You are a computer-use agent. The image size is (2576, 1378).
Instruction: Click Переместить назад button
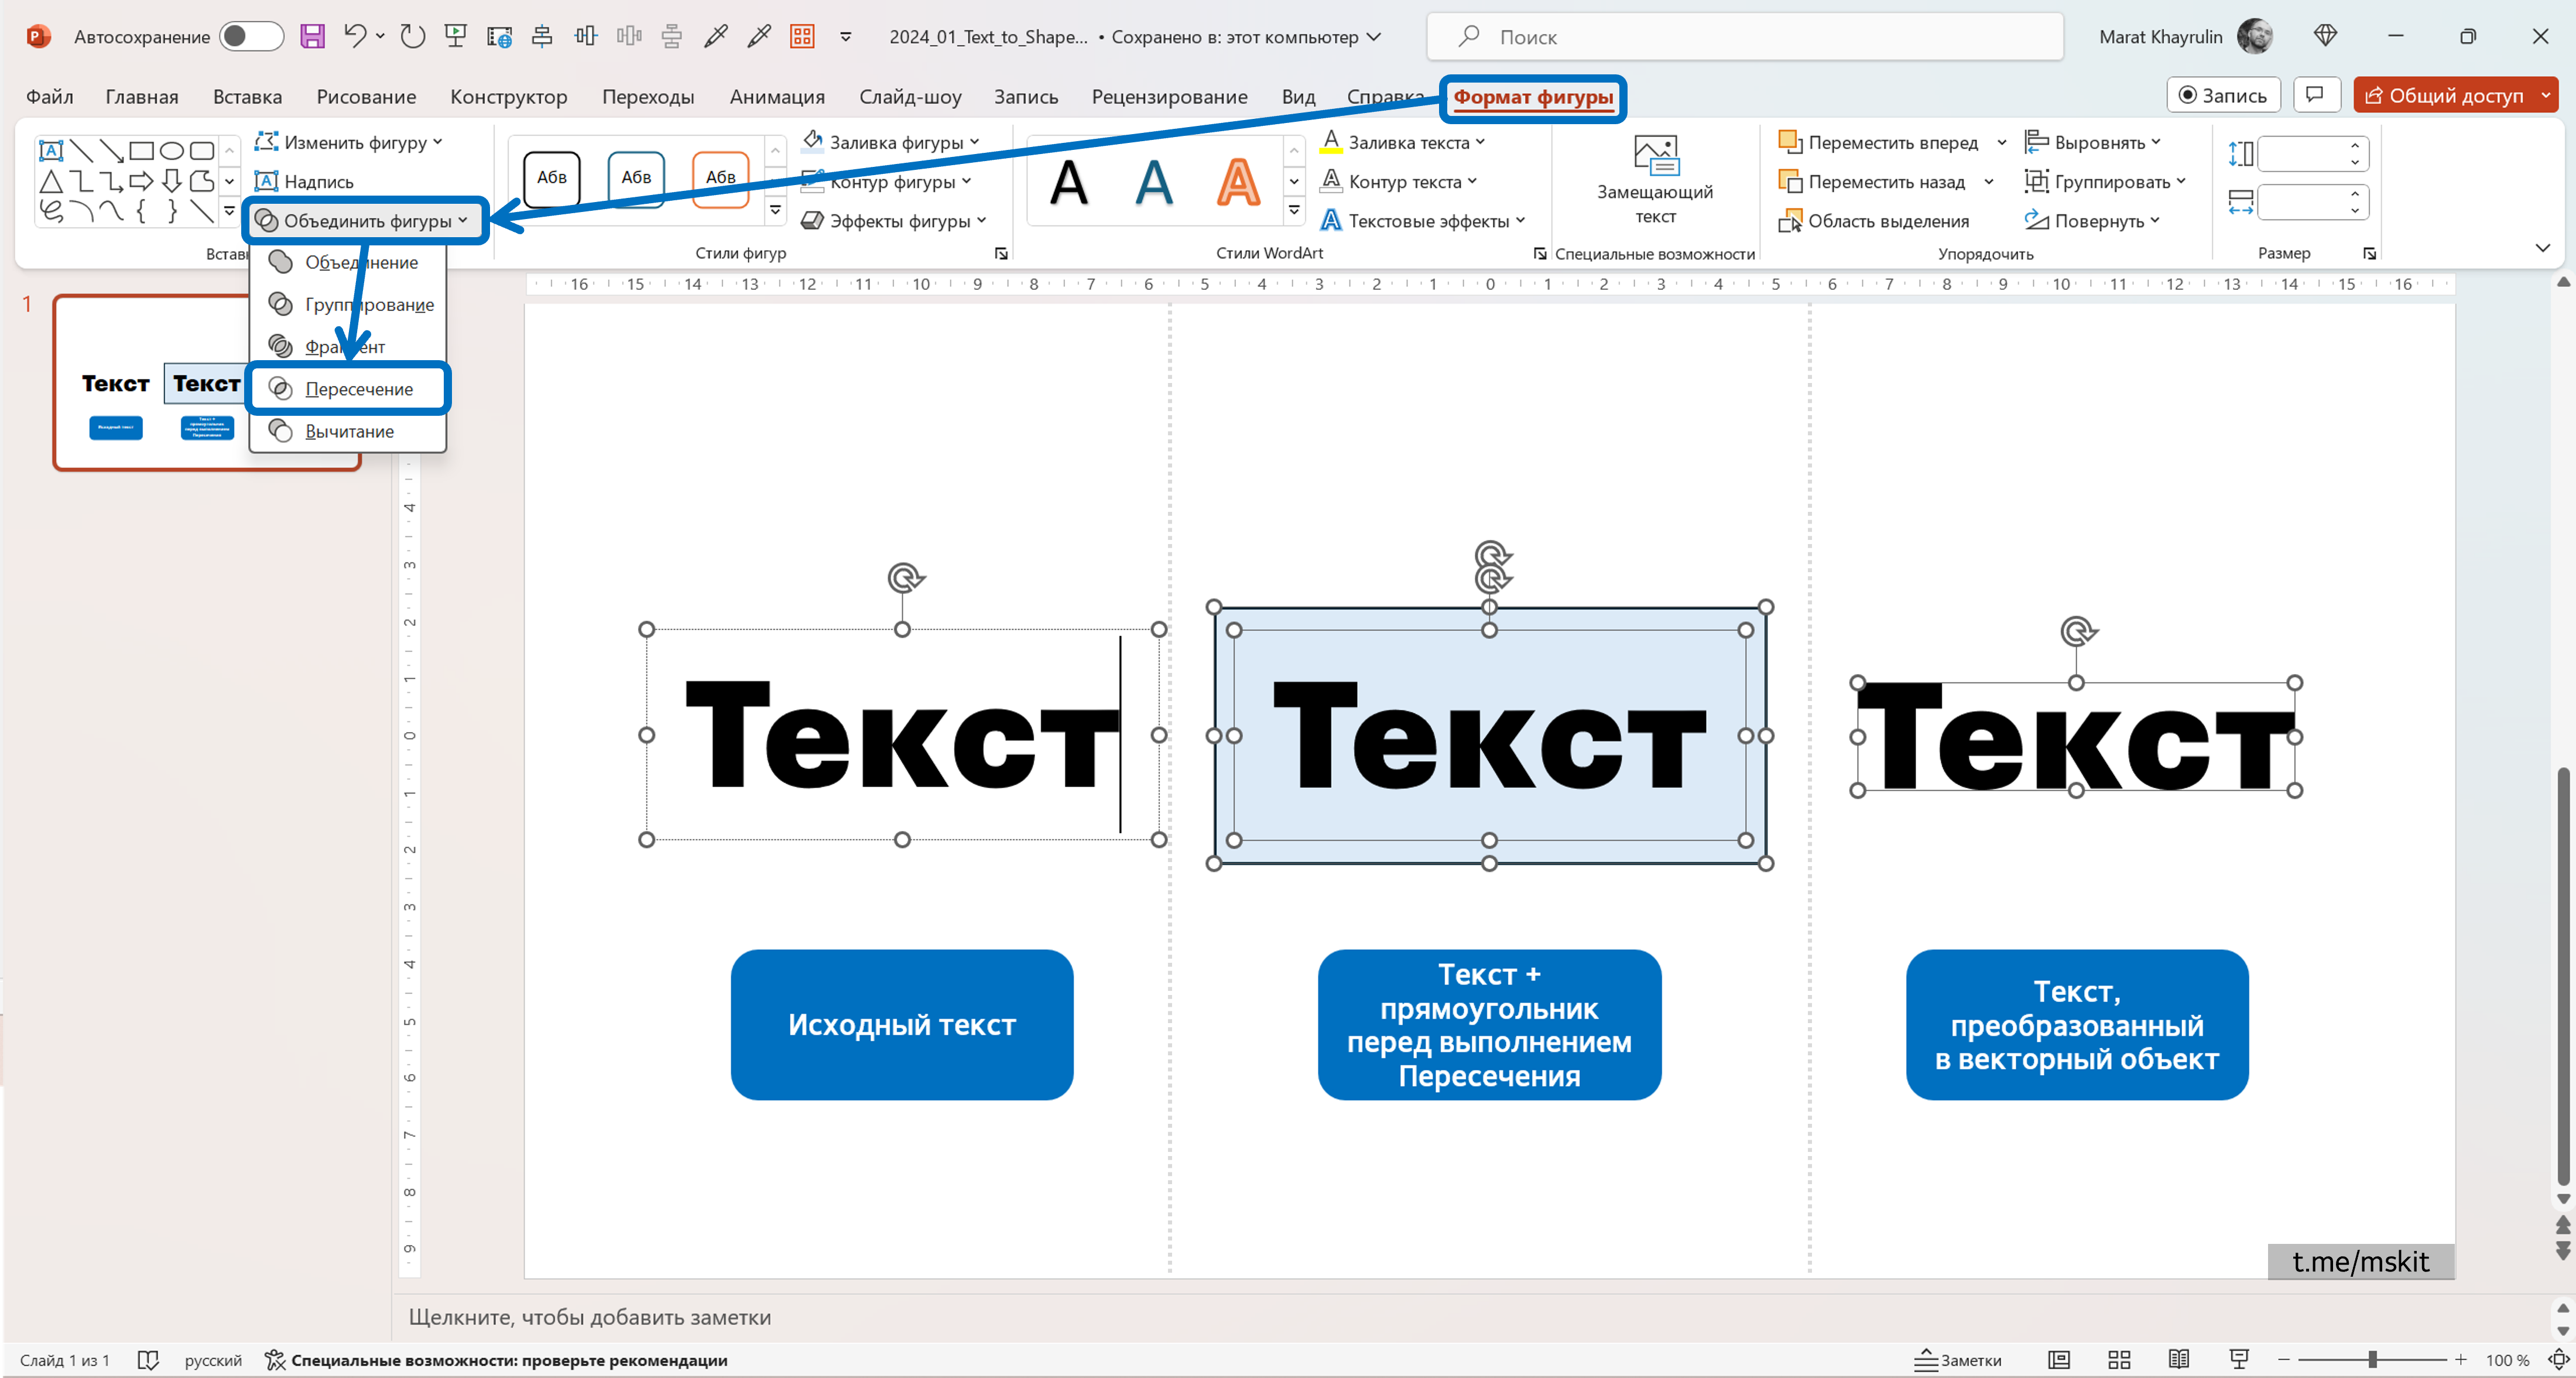[x=1873, y=181]
